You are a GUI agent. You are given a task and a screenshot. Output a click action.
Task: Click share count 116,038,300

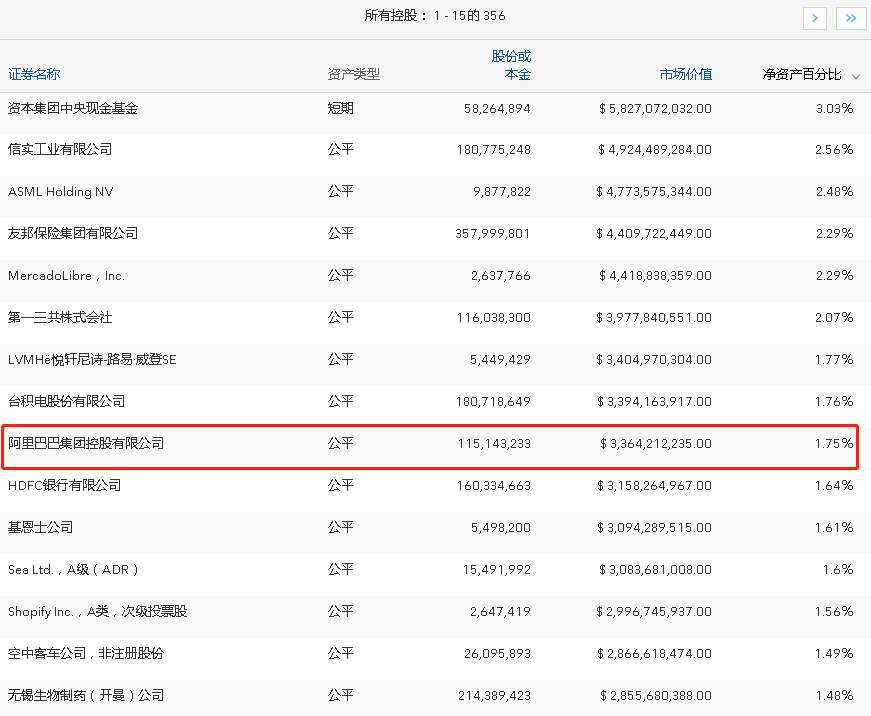tap(493, 317)
